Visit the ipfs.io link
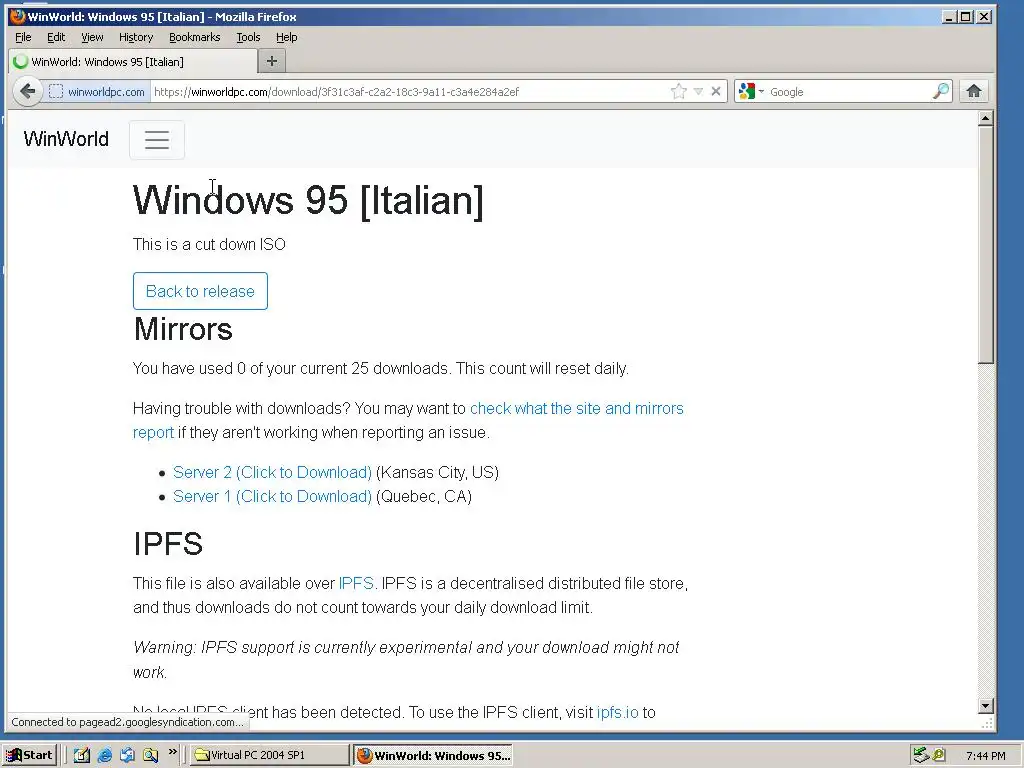 coord(617,712)
